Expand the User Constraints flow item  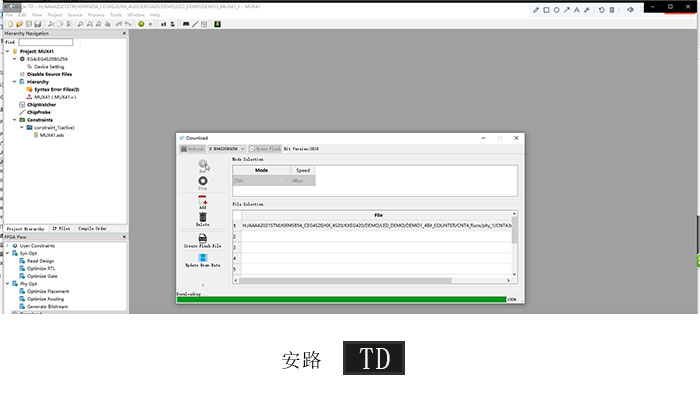point(8,246)
